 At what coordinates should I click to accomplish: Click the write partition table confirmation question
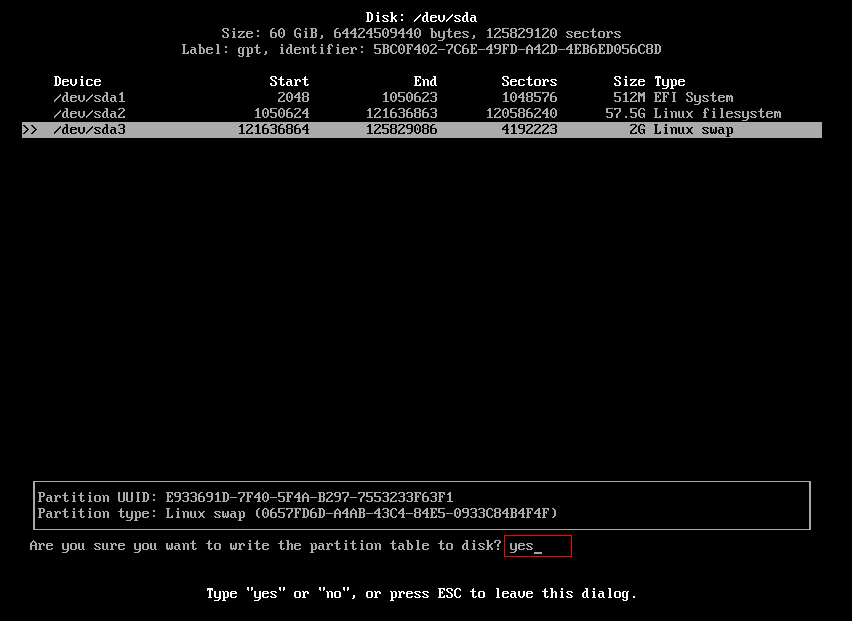pos(265,546)
